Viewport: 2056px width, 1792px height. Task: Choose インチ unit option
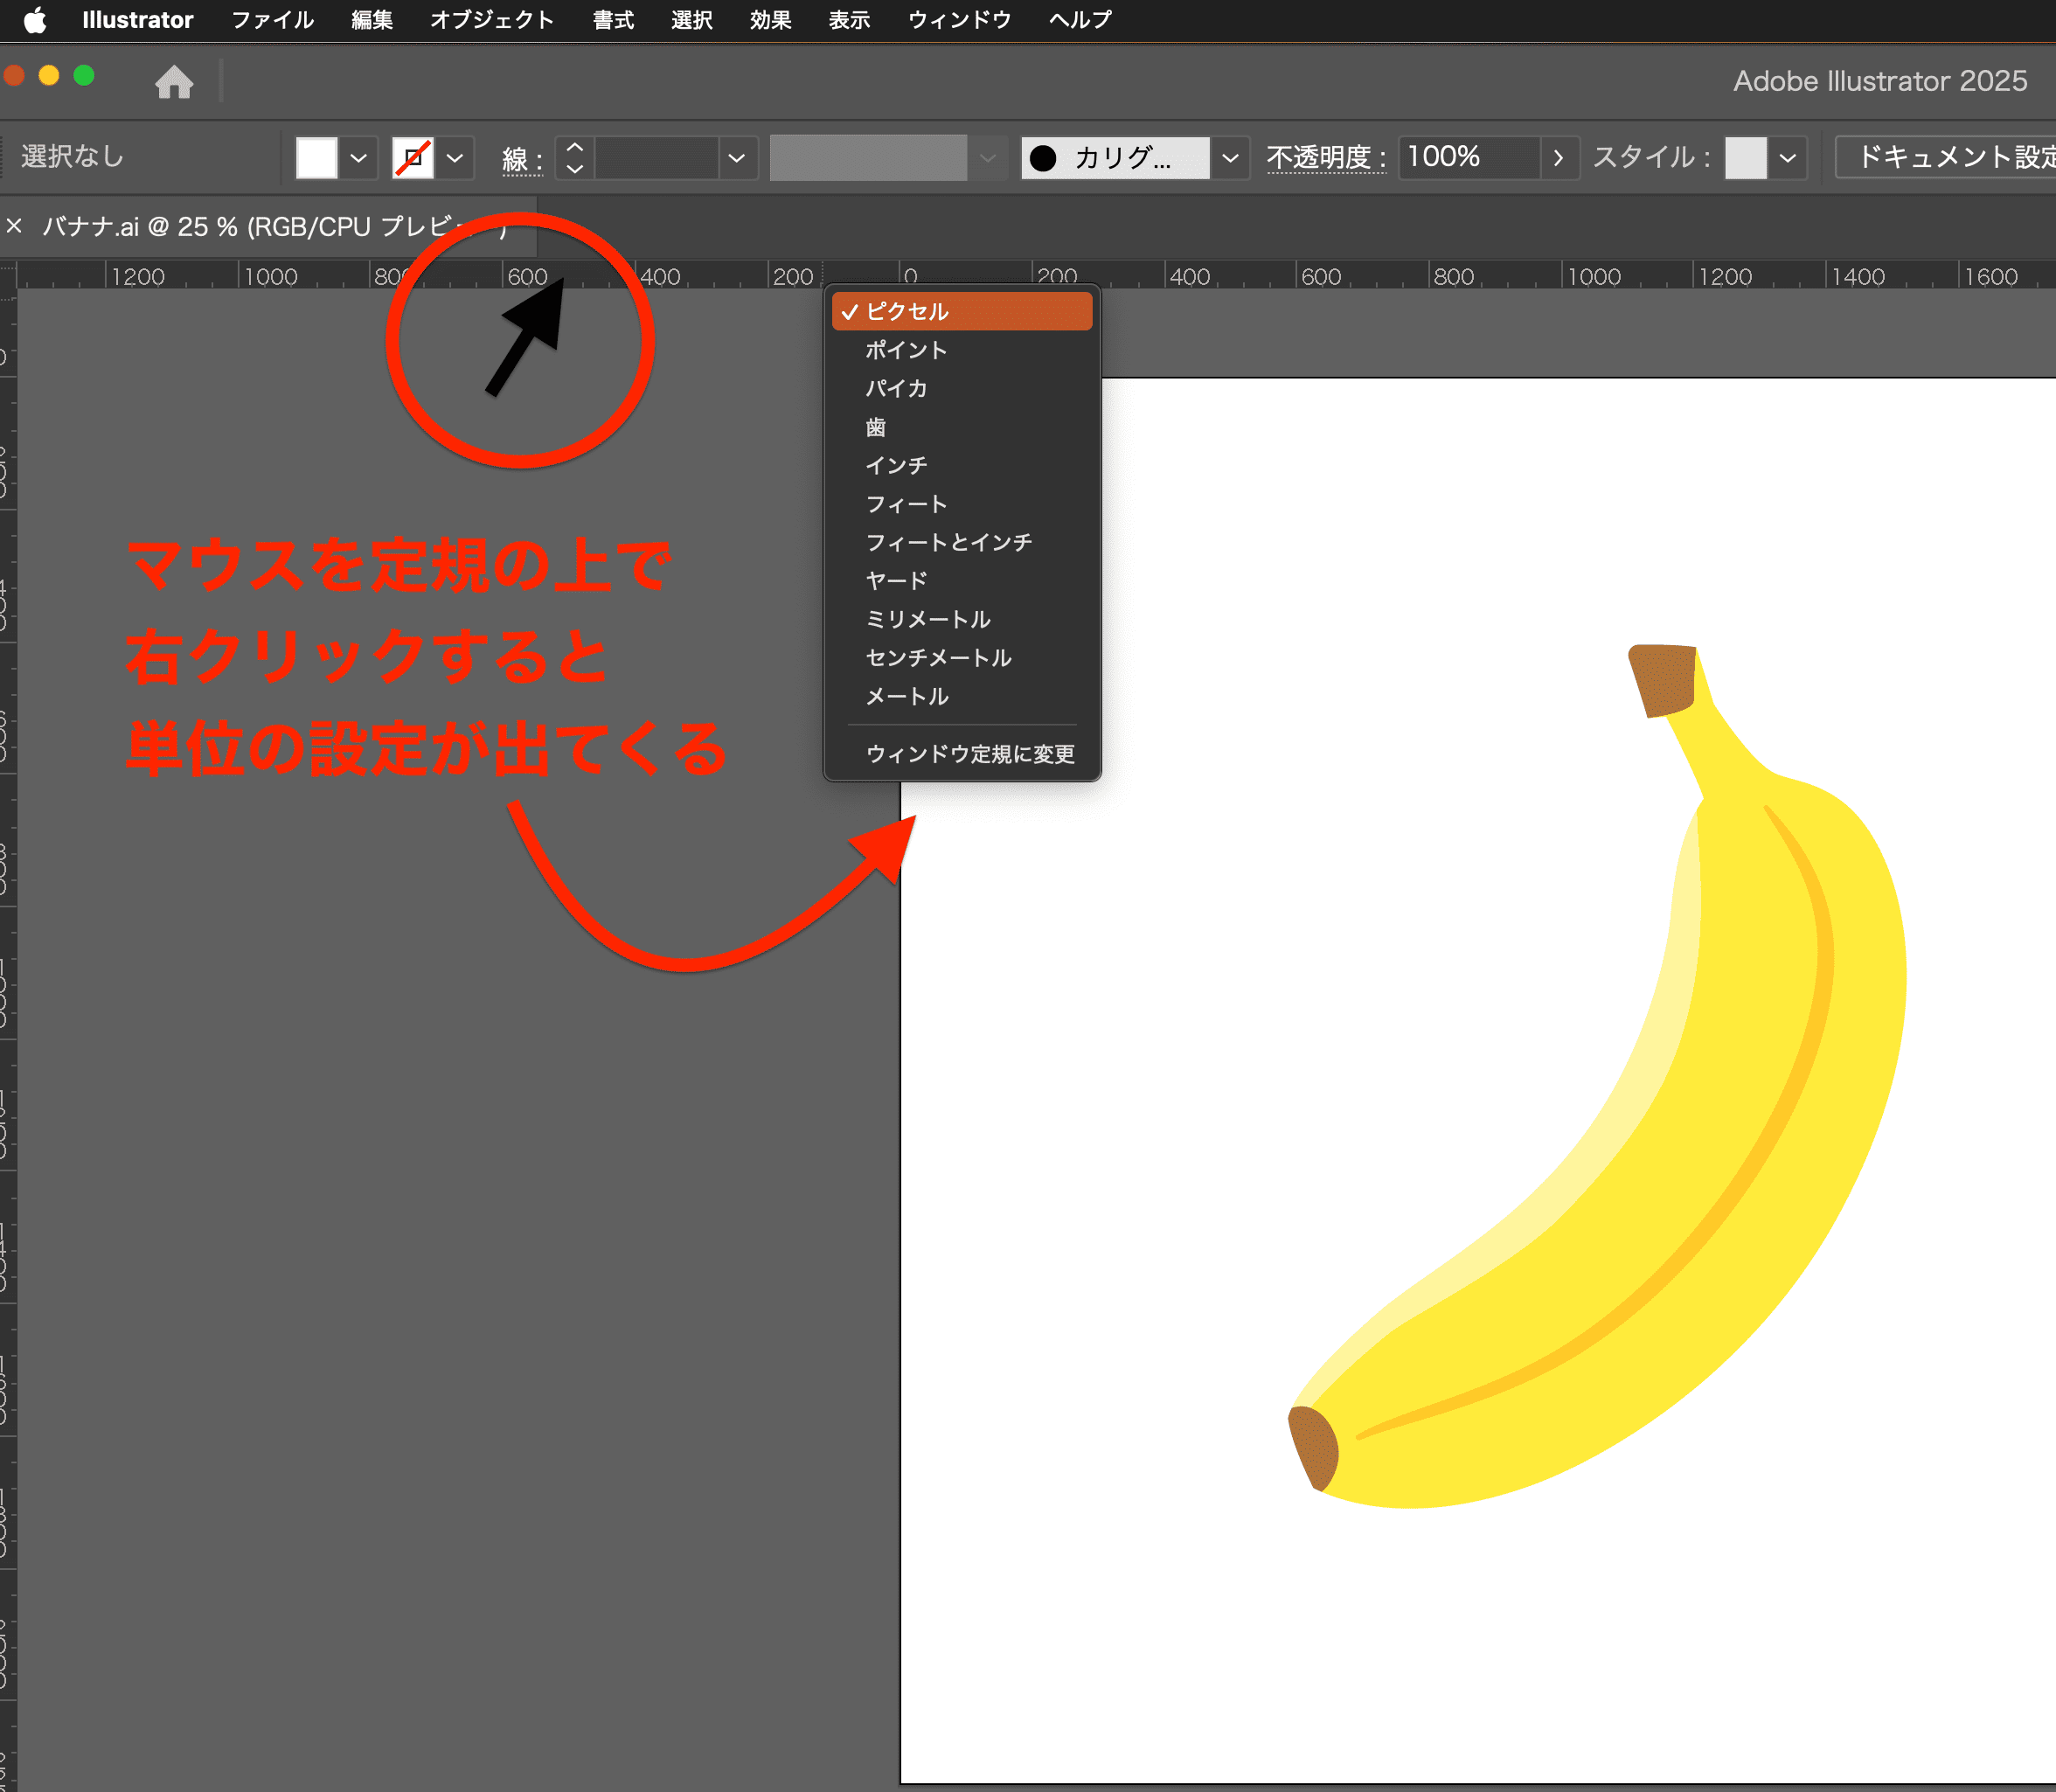click(x=896, y=465)
